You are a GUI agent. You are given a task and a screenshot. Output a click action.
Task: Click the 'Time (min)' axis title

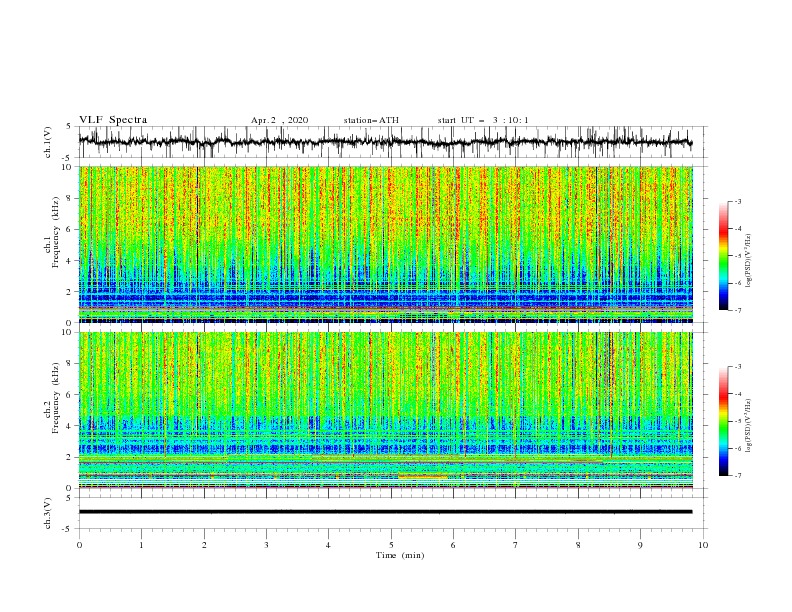point(400,555)
